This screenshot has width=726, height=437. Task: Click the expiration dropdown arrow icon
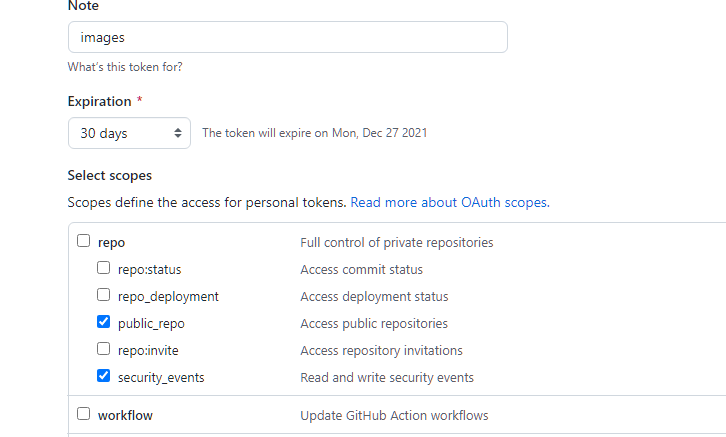click(178, 133)
